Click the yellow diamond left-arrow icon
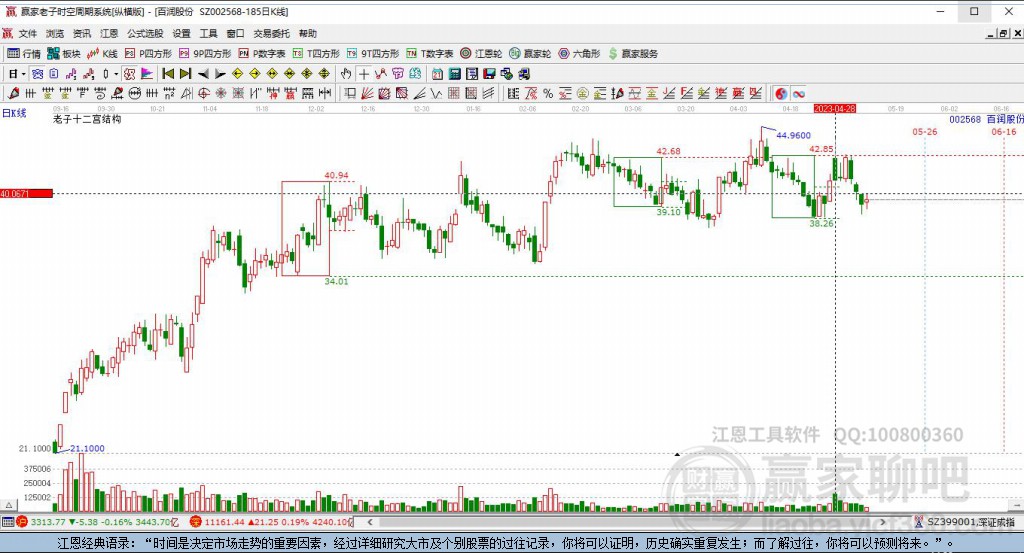This screenshot has width=1024, height=553. (238, 74)
